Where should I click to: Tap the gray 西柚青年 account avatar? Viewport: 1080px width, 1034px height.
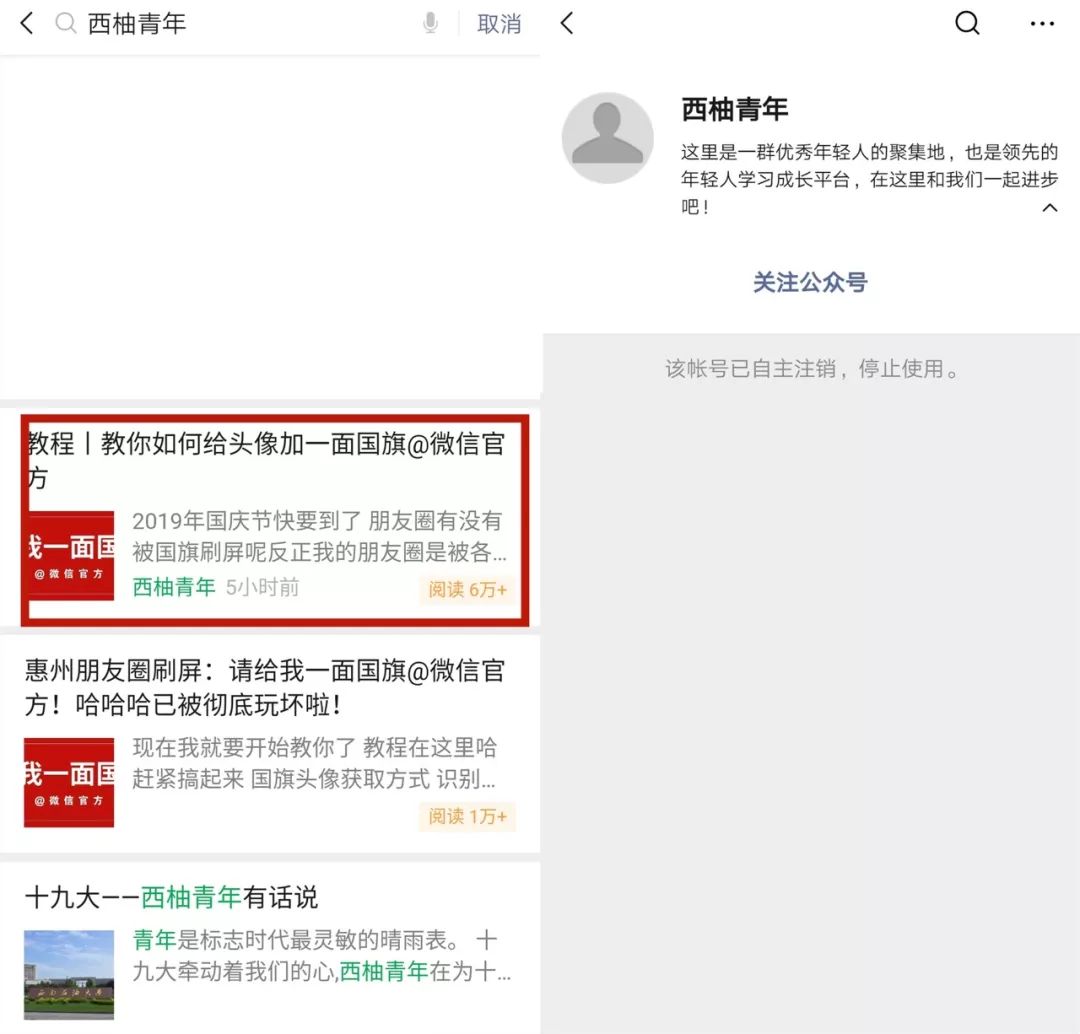[x=608, y=138]
